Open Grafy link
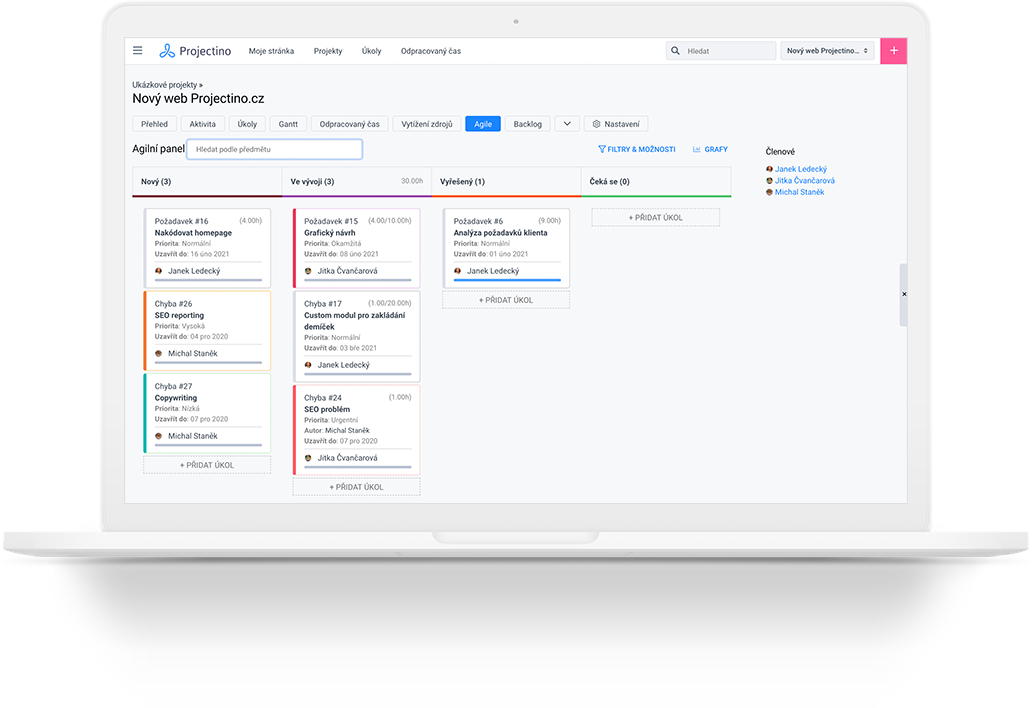The height and width of the screenshot is (708, 1032). click(710, 149)
